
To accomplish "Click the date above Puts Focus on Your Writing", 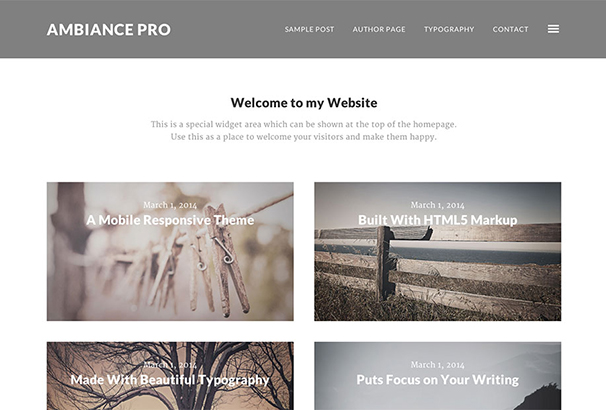I will tap(437, 365).
